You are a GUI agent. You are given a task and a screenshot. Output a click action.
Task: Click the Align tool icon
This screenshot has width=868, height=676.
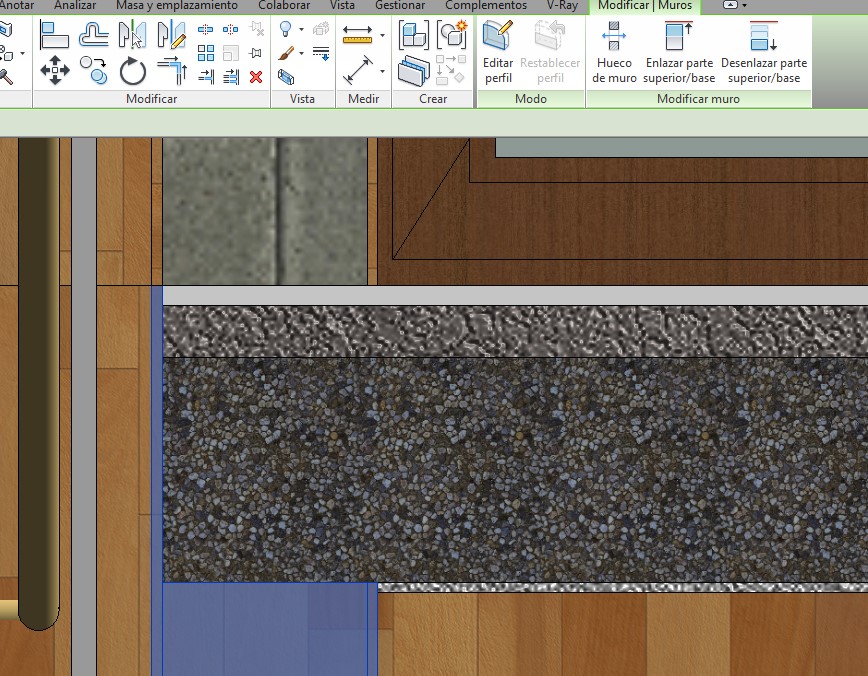(54, 35)
